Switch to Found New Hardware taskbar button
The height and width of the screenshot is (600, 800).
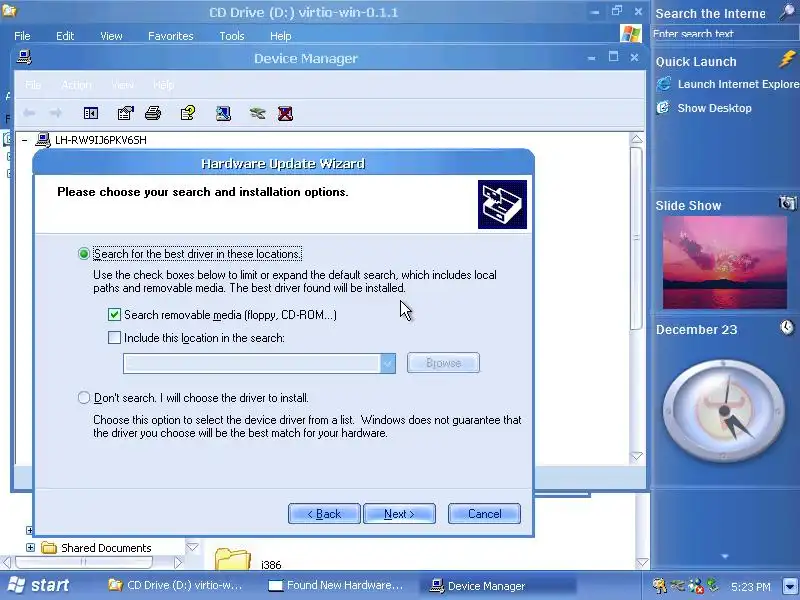(x=337, y=585)
